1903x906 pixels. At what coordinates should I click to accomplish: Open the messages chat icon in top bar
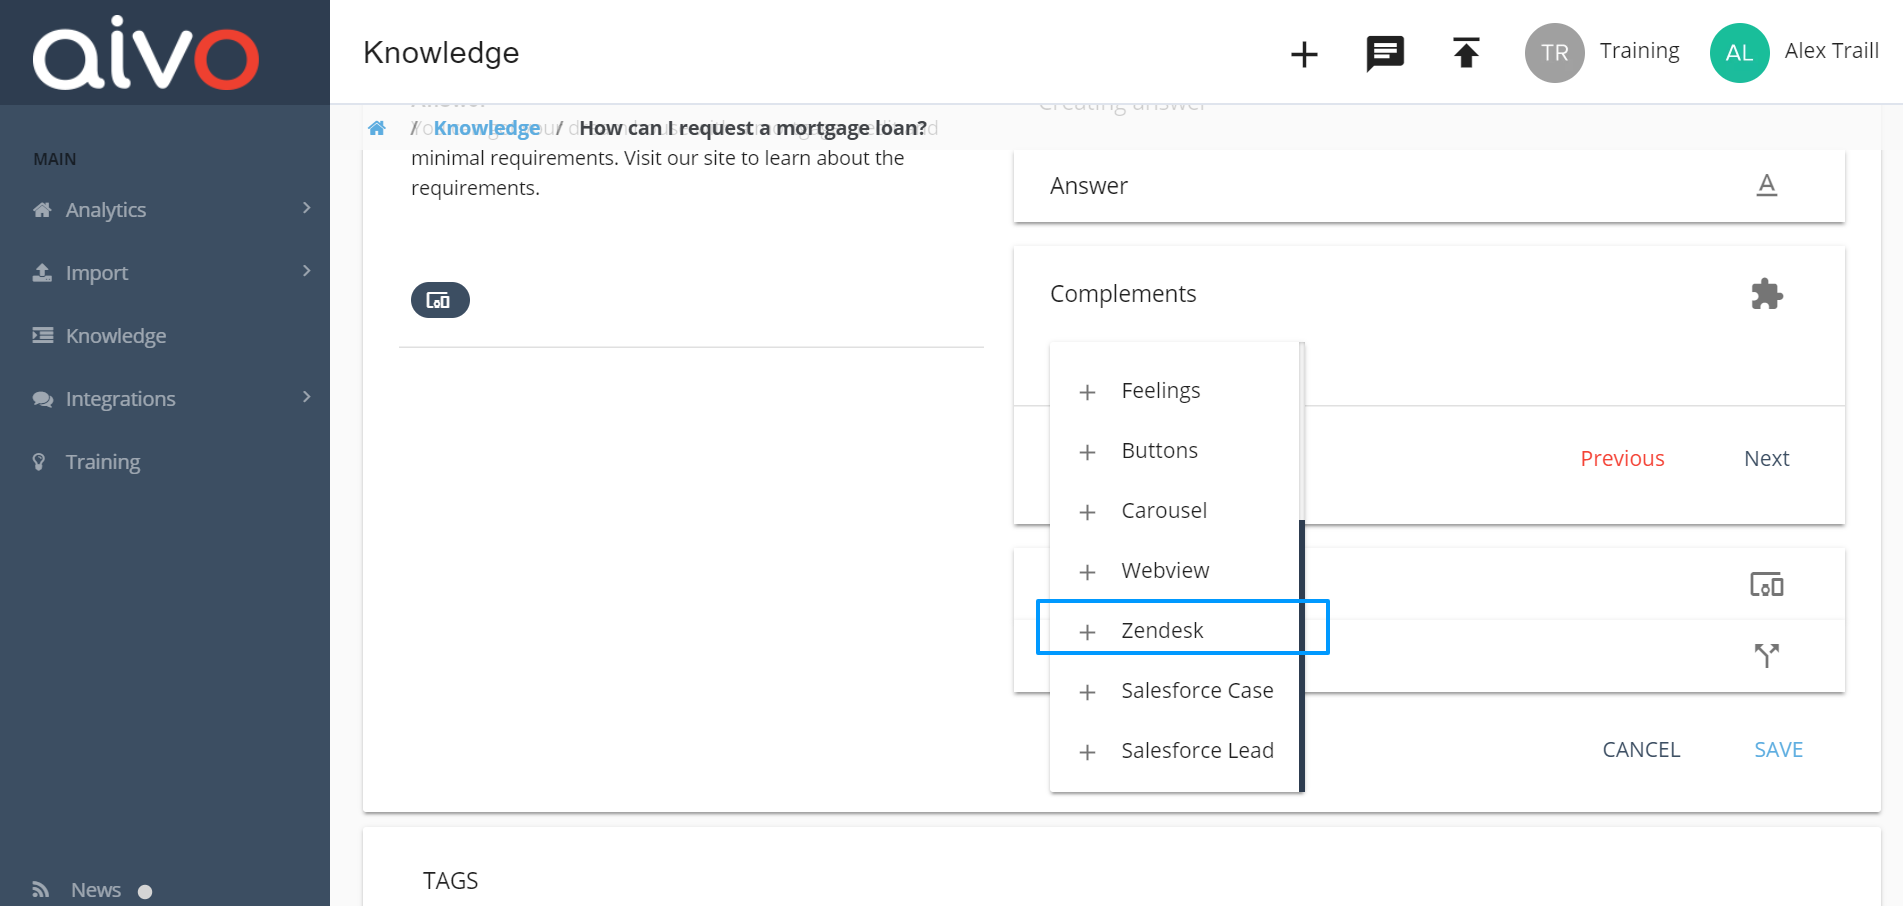[x=1384, y=54]
